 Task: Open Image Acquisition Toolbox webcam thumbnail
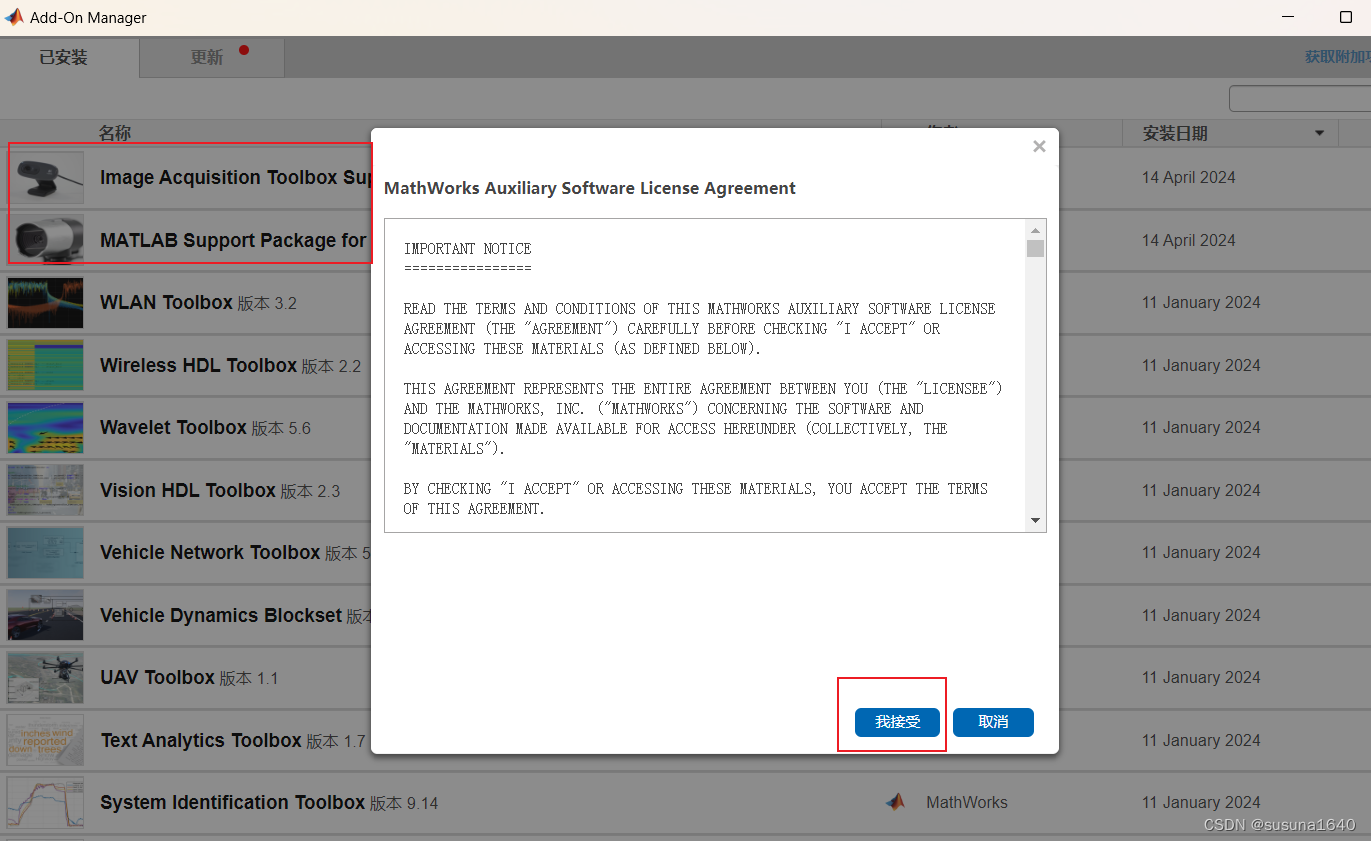coord(46,177)
